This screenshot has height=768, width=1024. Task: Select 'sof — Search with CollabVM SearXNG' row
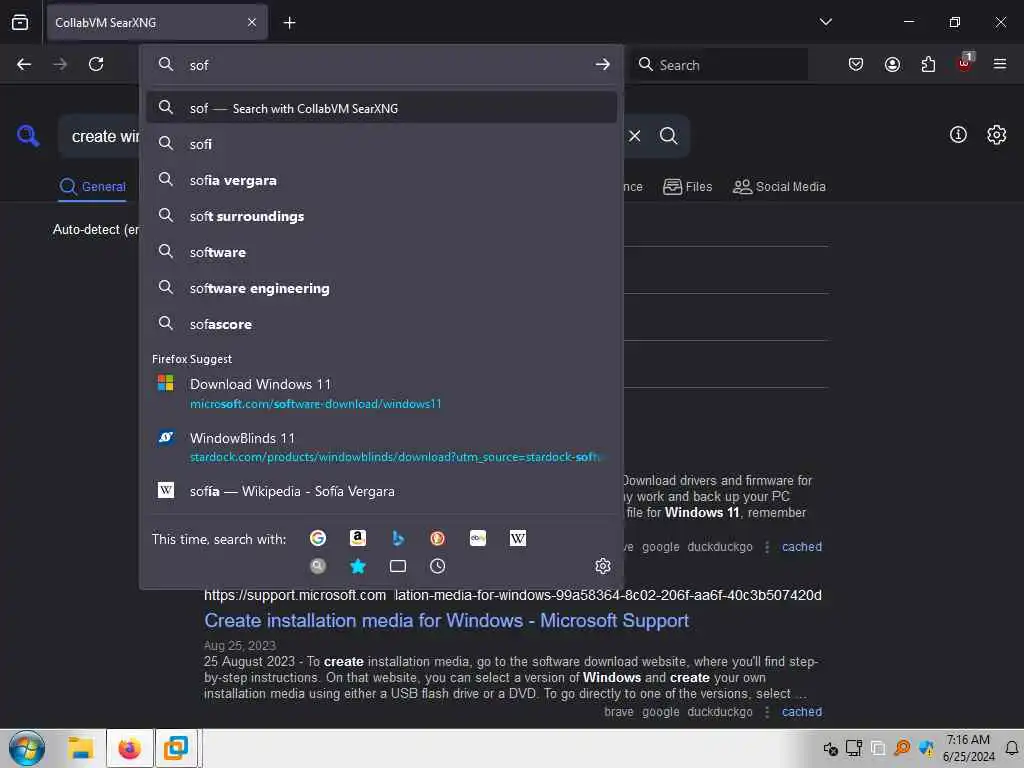[x=381, y=108]
